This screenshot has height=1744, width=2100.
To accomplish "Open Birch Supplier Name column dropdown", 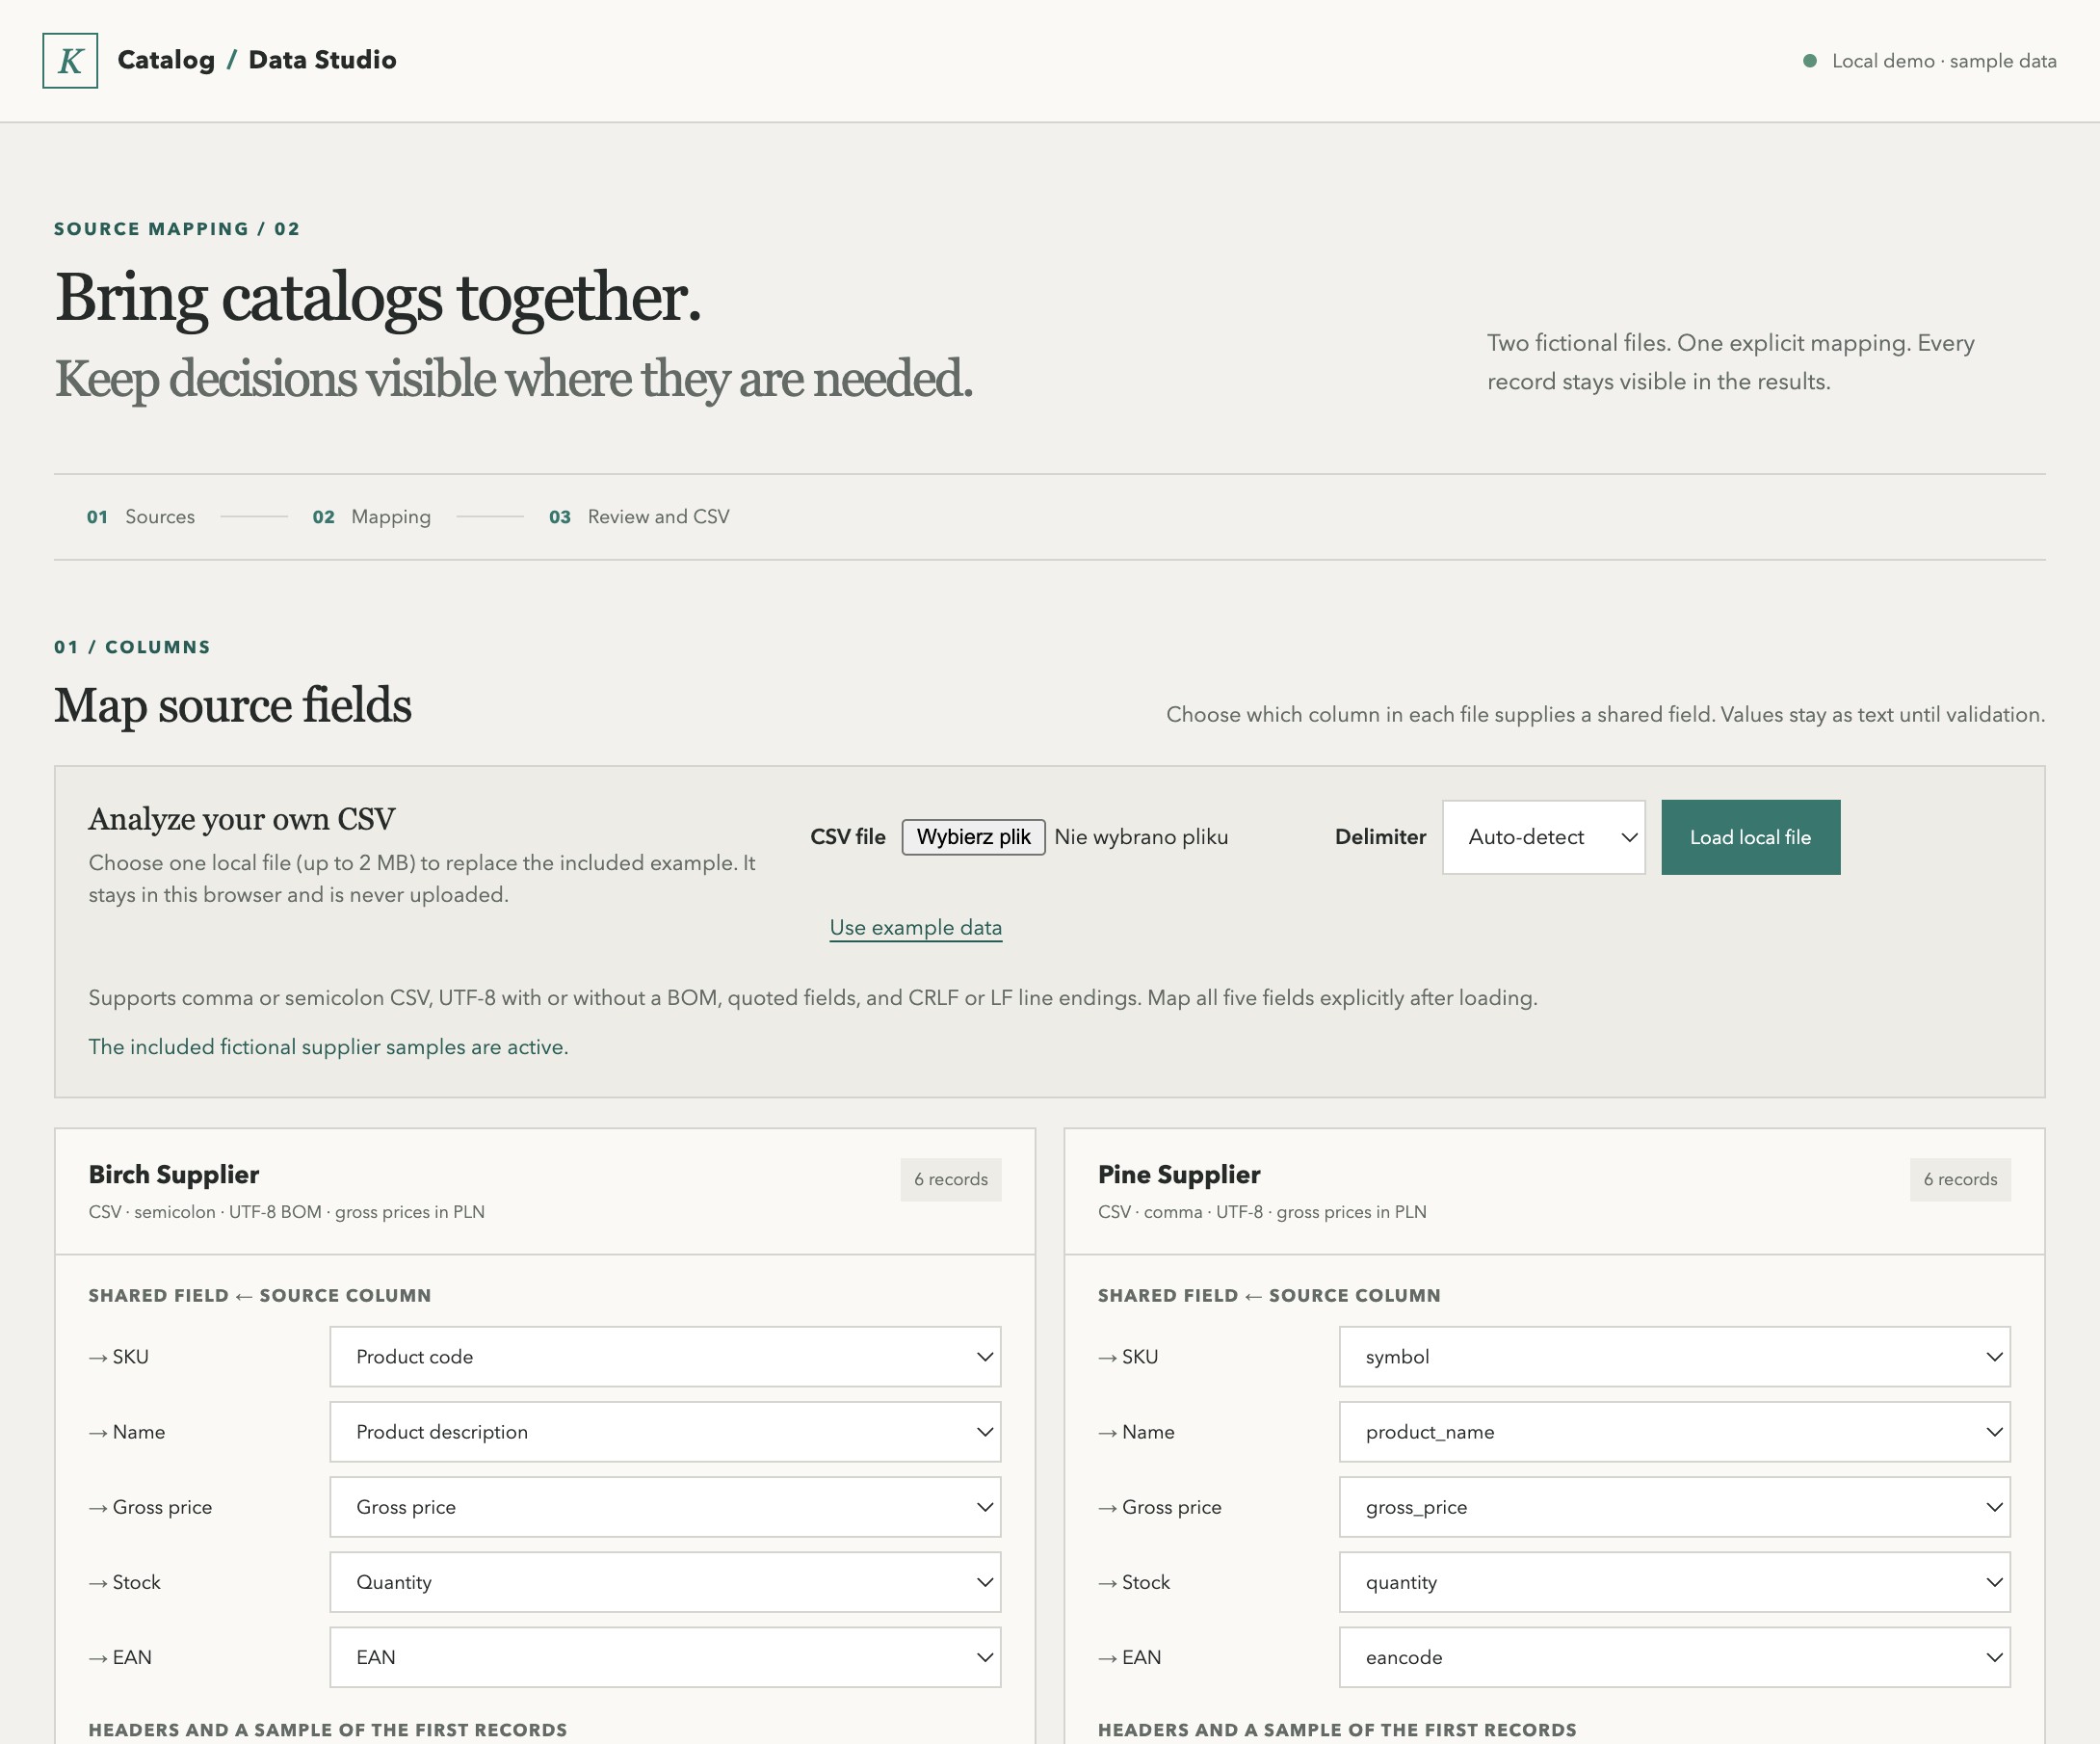I will point(665,1432).
